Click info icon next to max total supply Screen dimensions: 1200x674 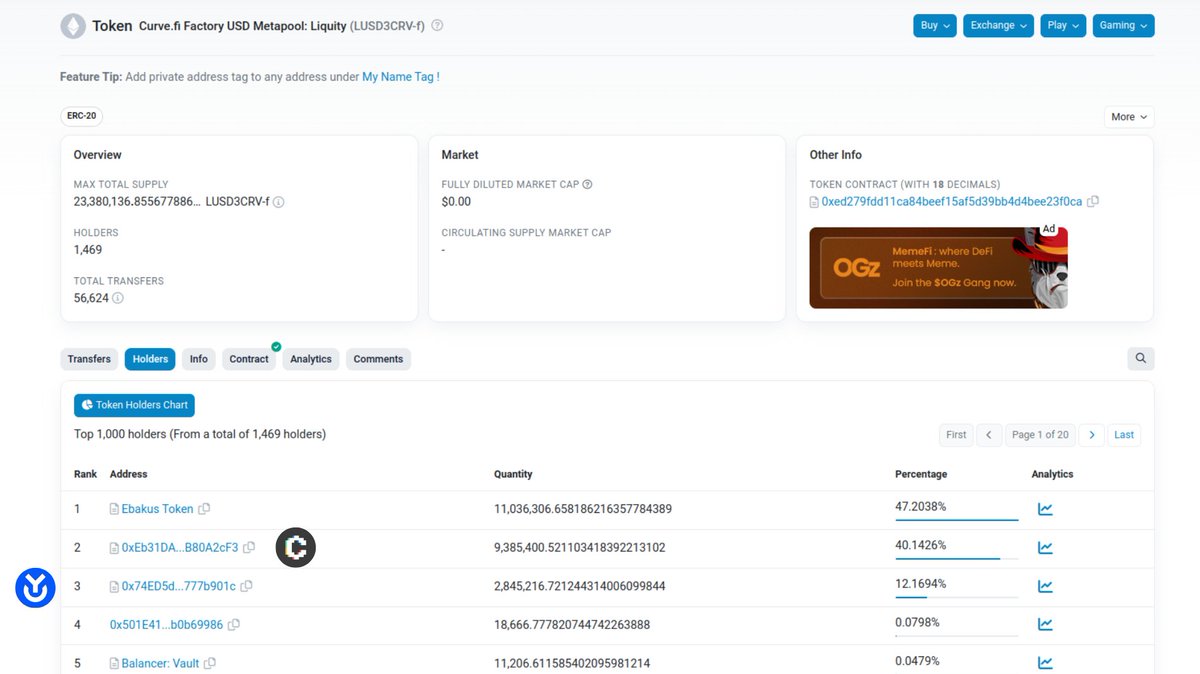pyautogui.click(x=279, y=202)
